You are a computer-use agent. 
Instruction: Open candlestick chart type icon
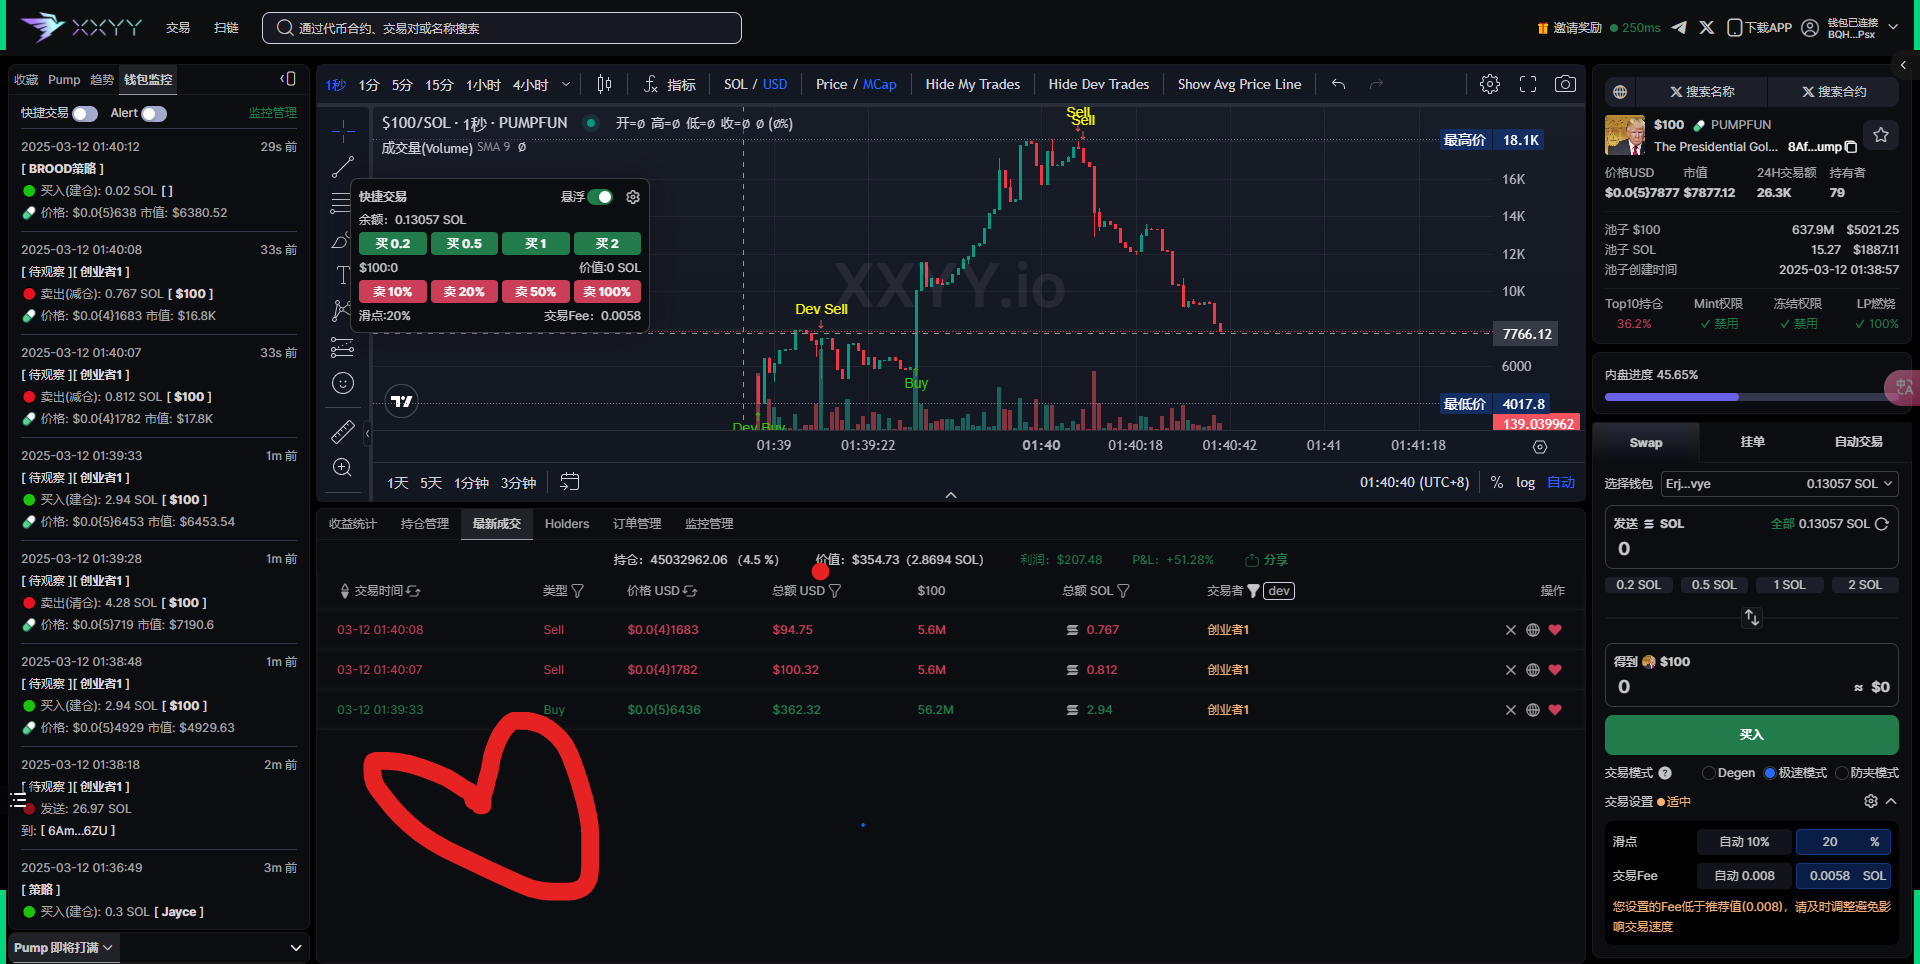pos(604,84)
